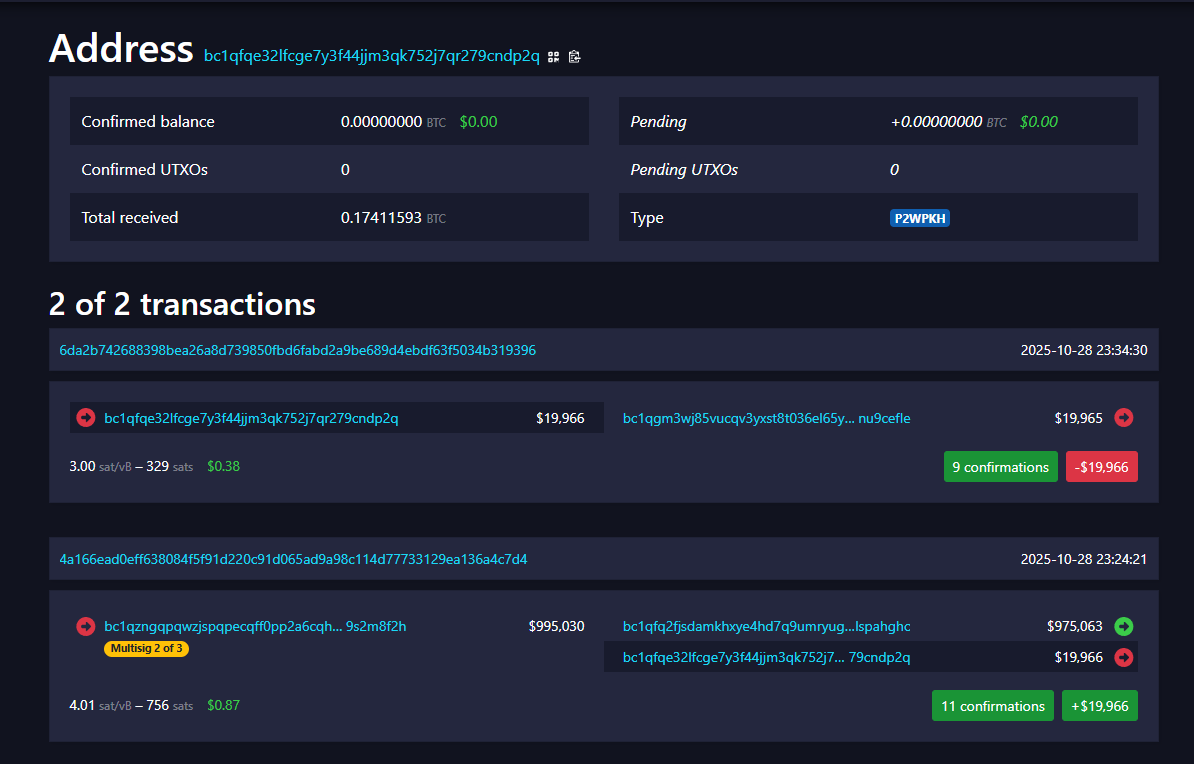This screenshot has height=764, width=1194.
Task: Open output address bc1qfqe32lfcge7y3f44jjm3qk752j7... 79cndp2q
Action: (767, 657)
